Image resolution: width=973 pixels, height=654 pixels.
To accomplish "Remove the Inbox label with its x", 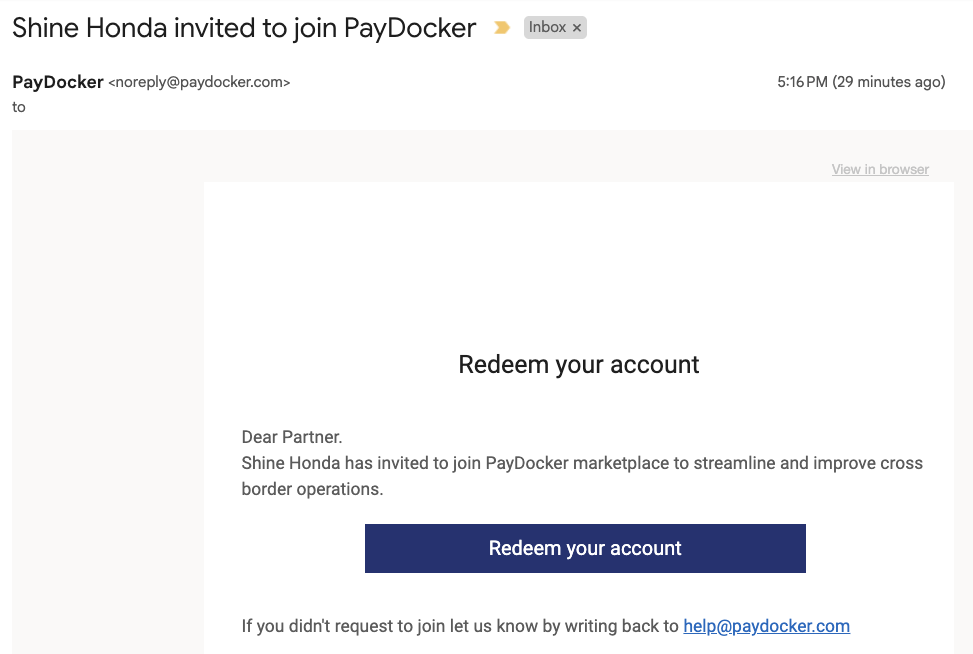I will point(576,28).
